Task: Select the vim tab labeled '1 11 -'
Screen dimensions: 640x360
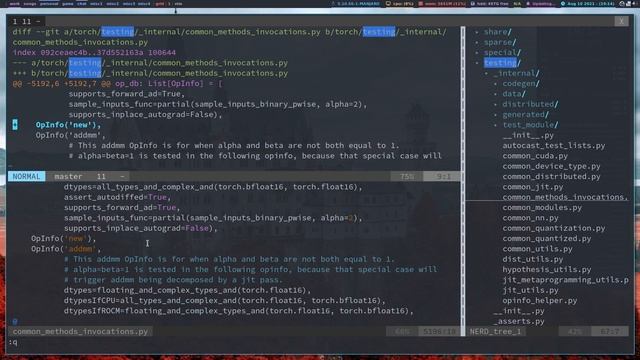Action: tap(27, 21)
